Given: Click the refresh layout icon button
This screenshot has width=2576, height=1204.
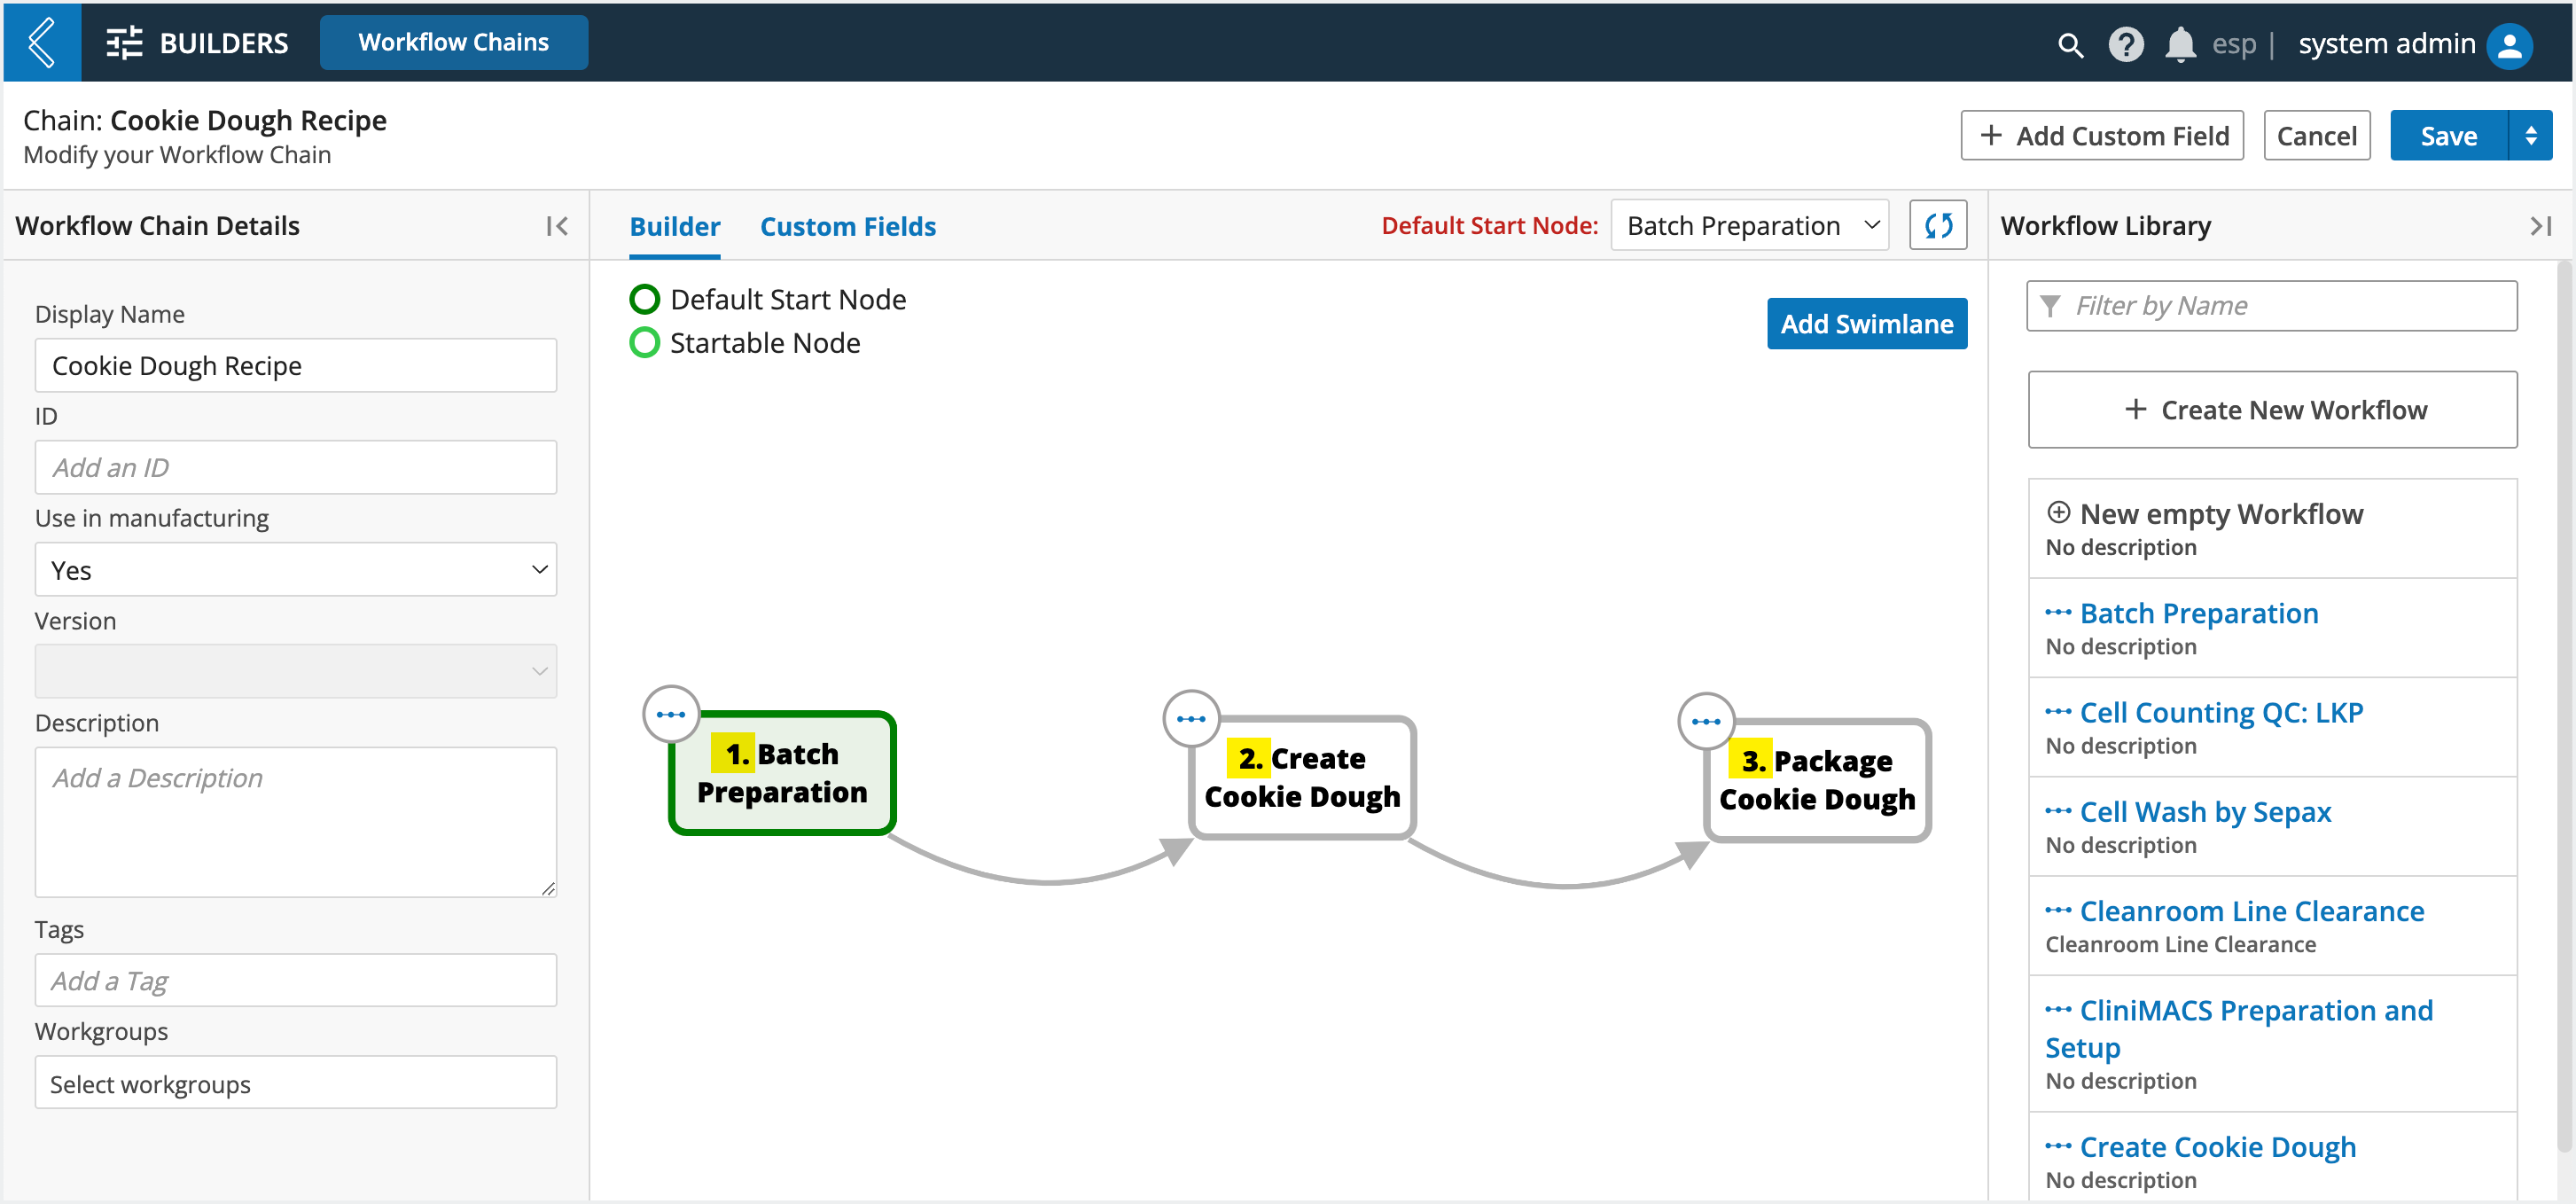Looking at the screenshot, I should pos(1937,226).
